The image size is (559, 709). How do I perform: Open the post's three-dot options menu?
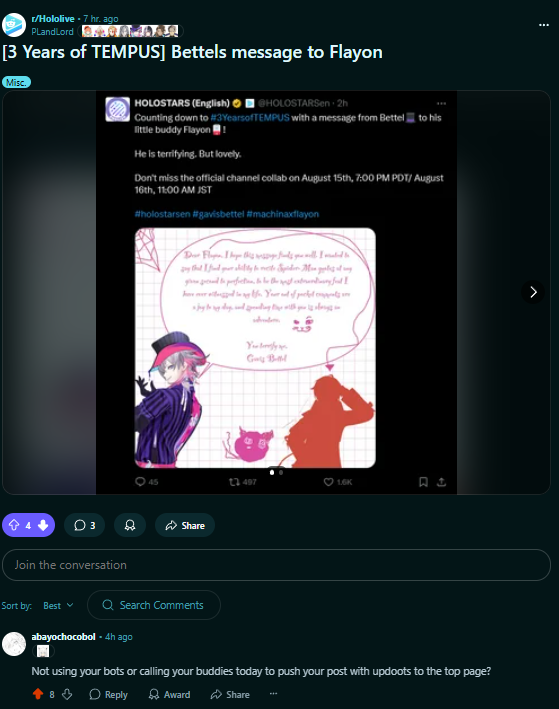tap(544, 25)
